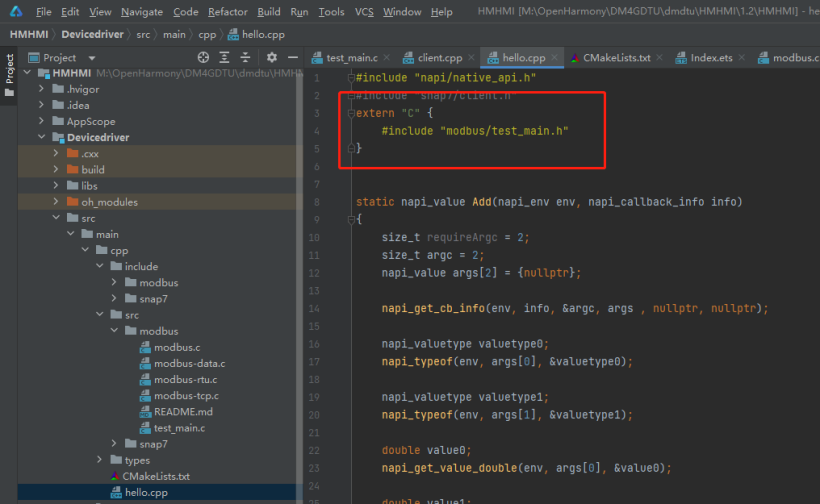Hide the Project panel with minus icon
This screenshot has height=504, width=820.
click(293, 58)
